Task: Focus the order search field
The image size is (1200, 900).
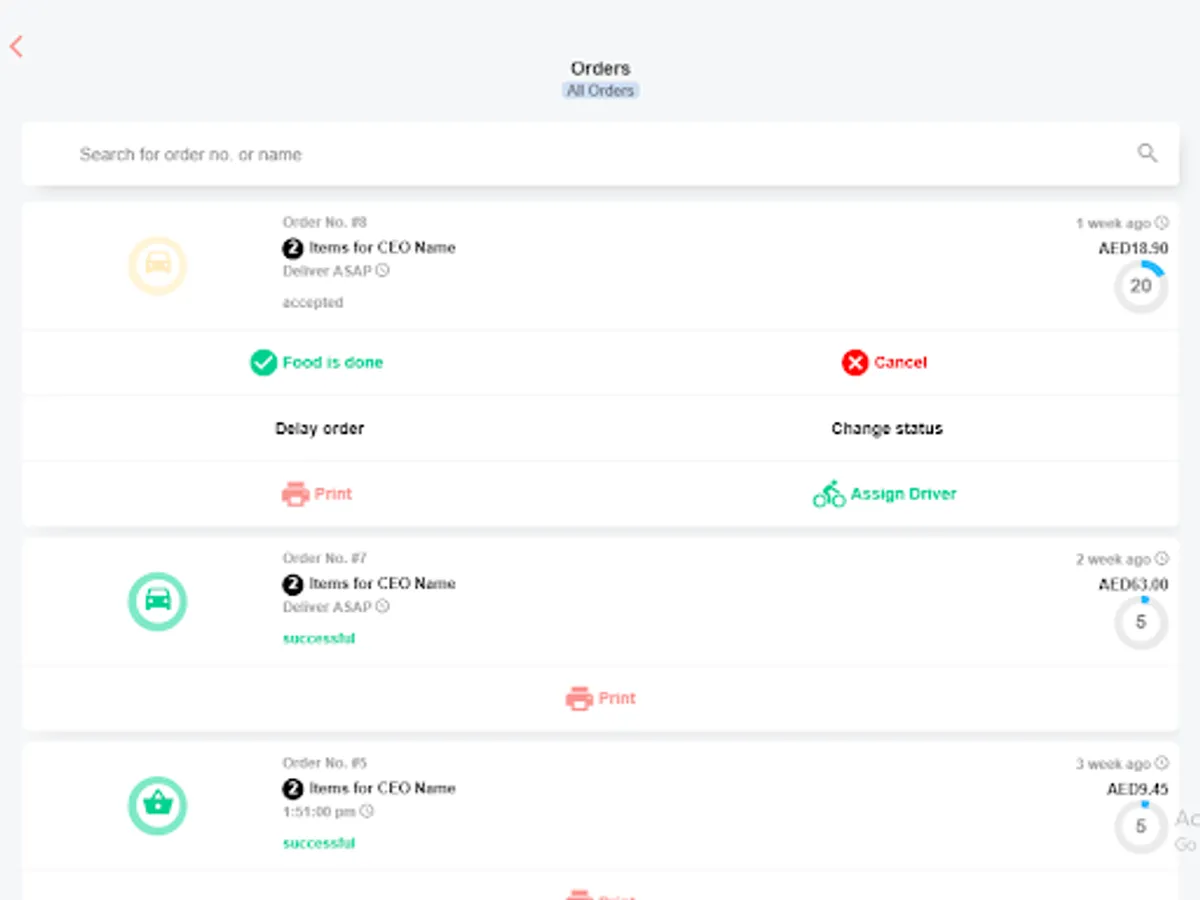Action: [600, 154]
